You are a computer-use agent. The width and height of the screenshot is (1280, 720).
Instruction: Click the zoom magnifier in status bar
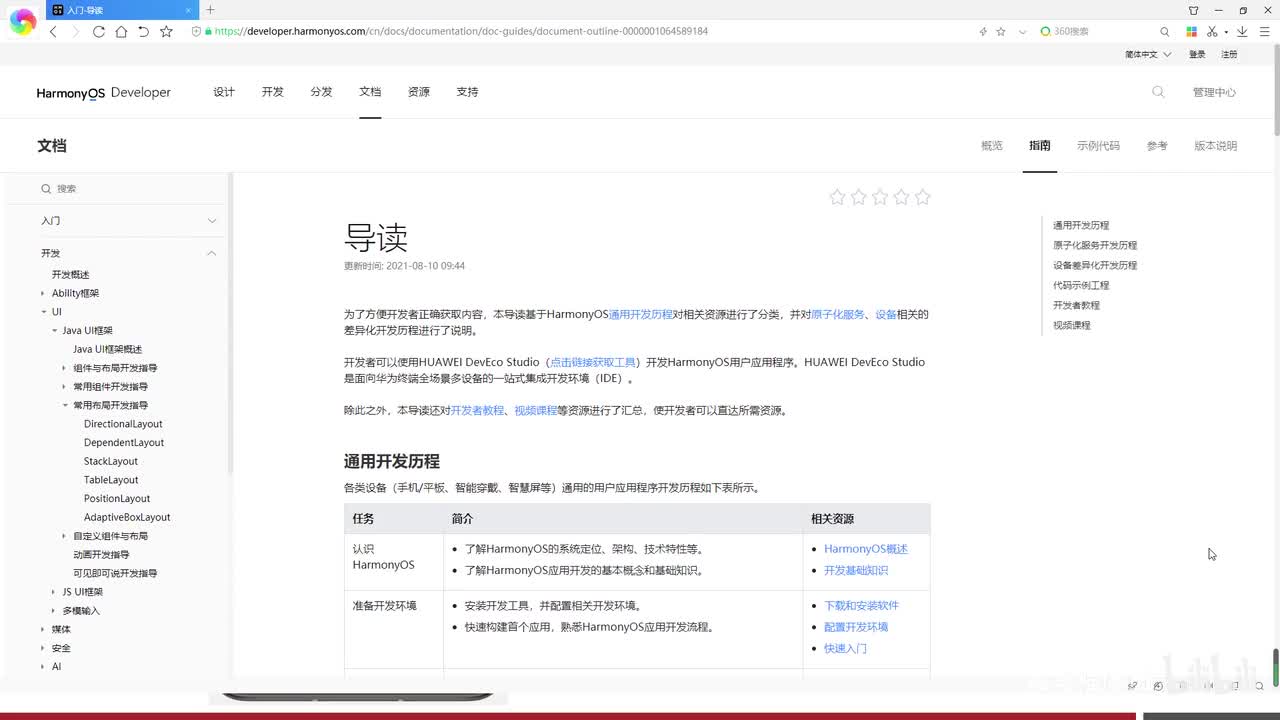click(1261, 686)
